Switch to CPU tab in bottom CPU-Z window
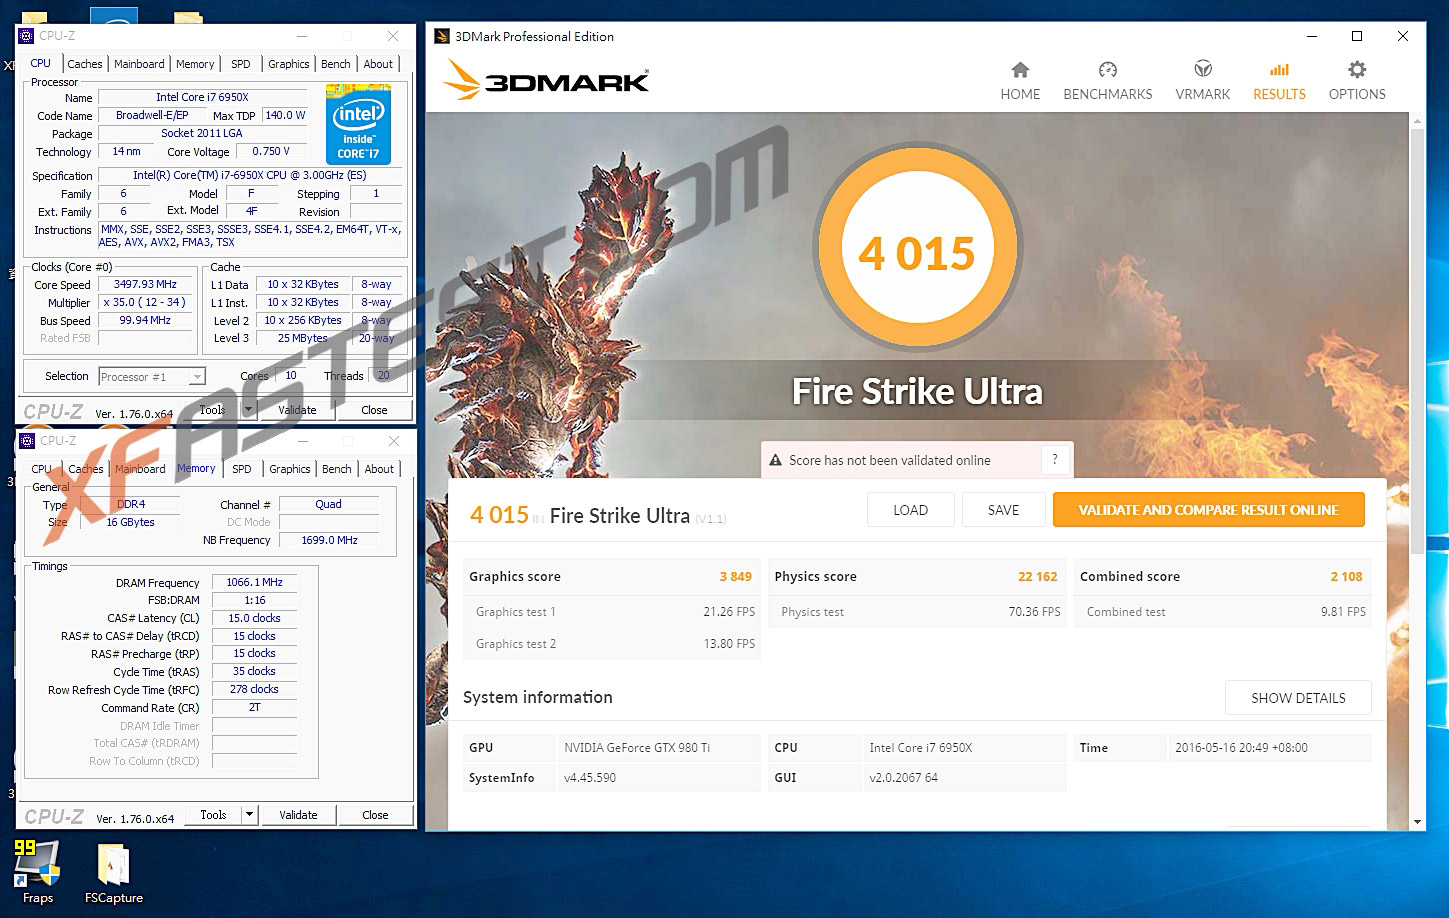This screenshot has height=918, width=1449. pos(42,469)
